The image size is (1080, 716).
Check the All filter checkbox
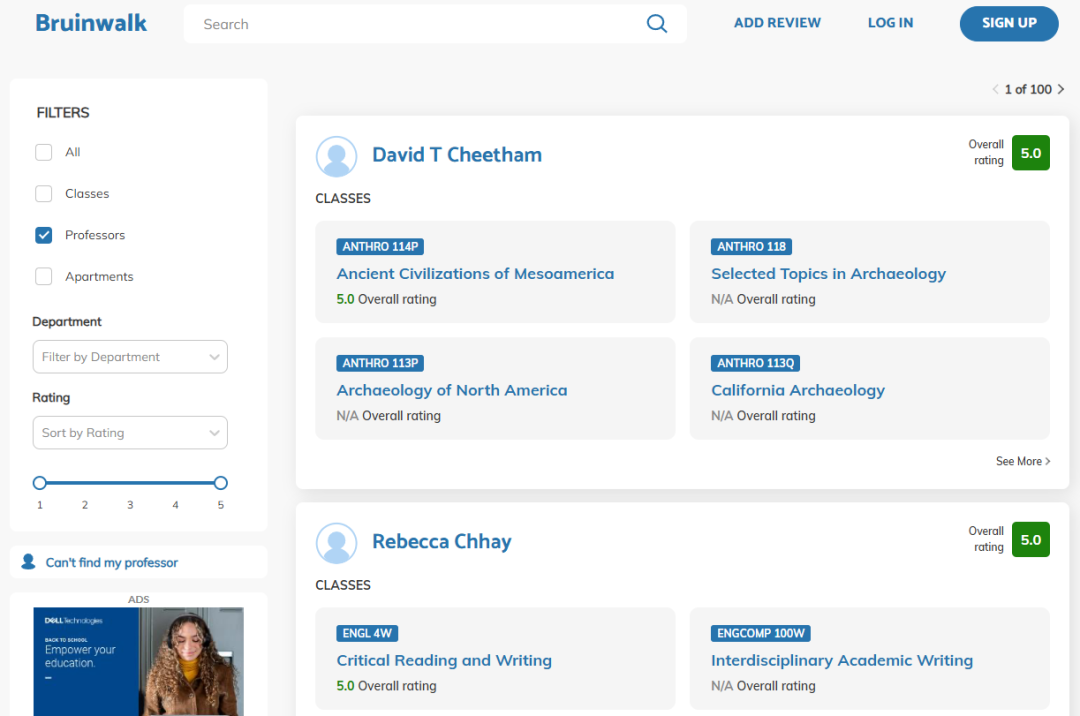(44, 152)
